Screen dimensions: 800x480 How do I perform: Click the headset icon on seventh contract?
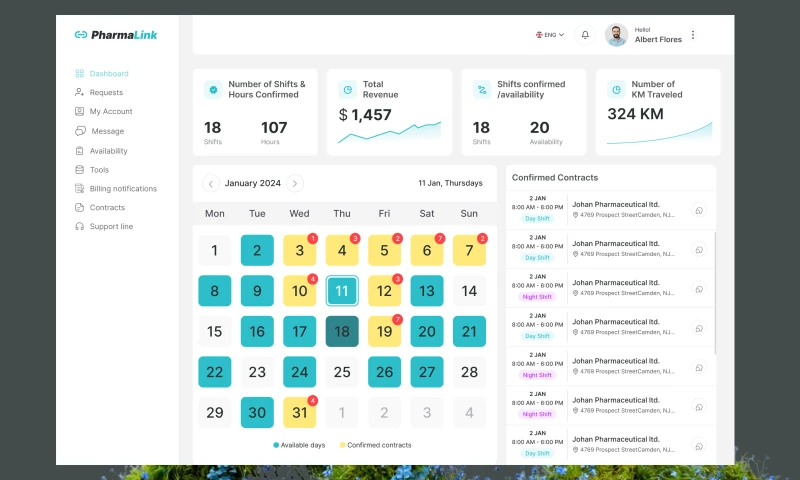699,446
